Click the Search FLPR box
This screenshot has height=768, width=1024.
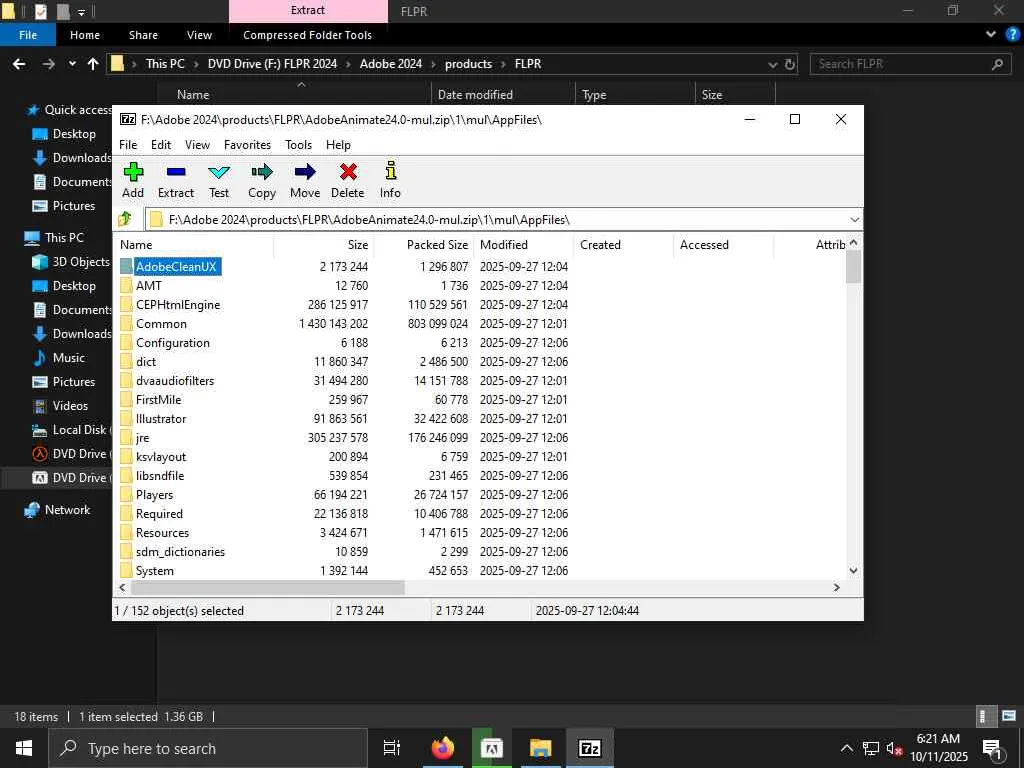[908, 64]
